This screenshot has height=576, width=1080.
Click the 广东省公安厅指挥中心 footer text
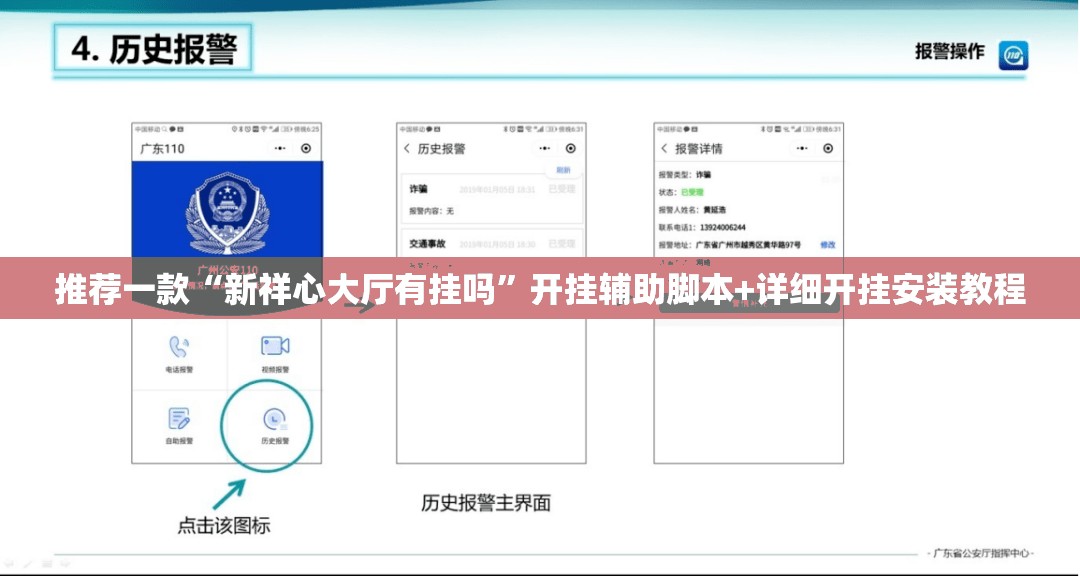click(x=982, y=553)
